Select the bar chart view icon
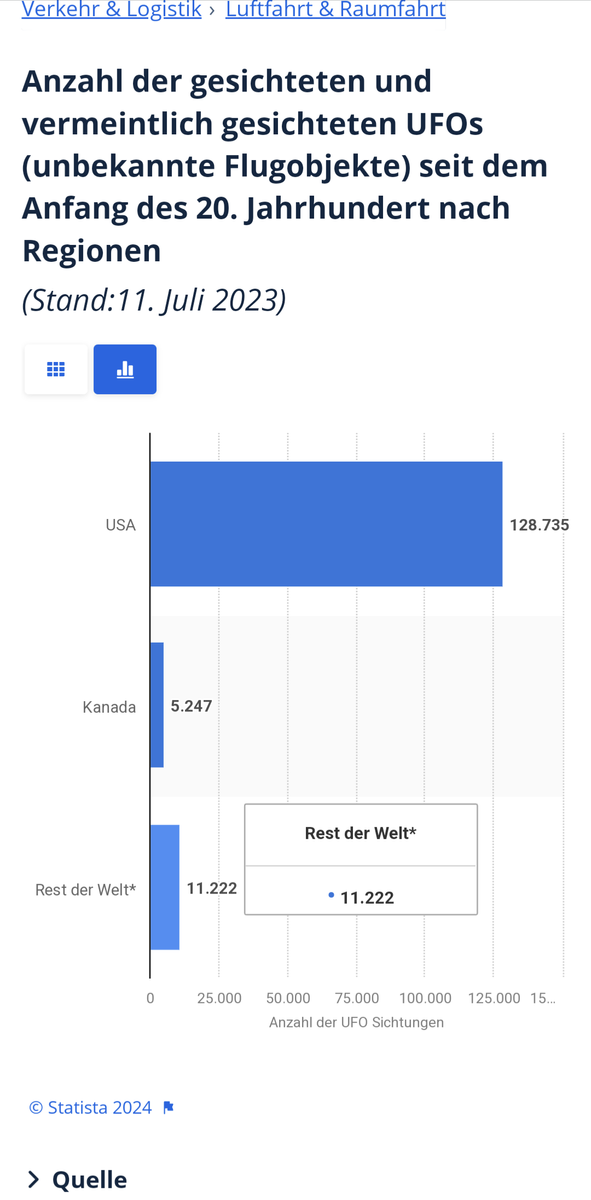Image resolution: width=591 pixels, height=1200 pixels. point(125,369)
